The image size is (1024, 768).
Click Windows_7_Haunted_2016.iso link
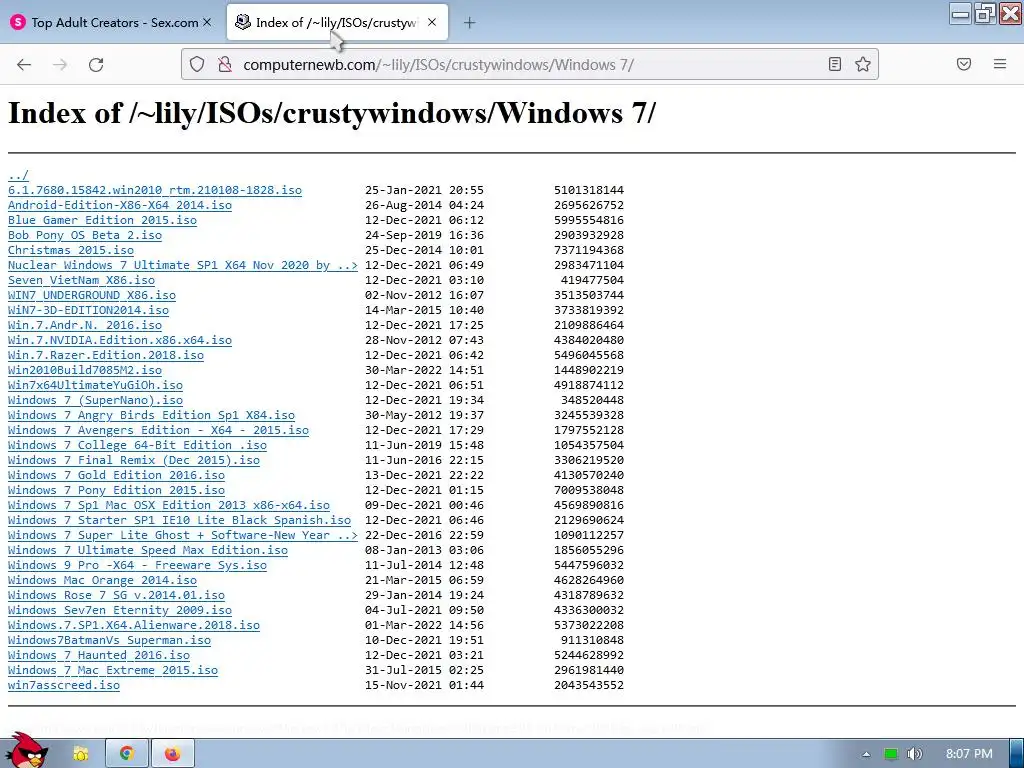tap(99, 656)
